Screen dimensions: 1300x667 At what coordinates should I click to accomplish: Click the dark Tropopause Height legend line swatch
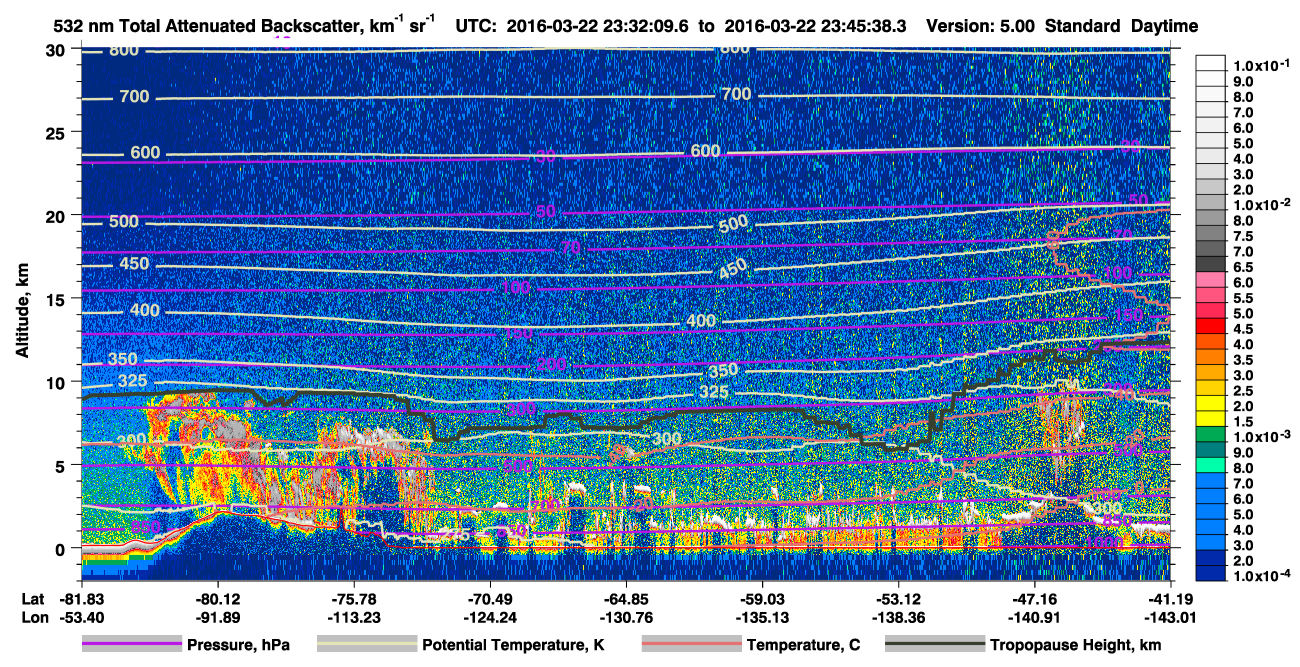click(934, 644)
